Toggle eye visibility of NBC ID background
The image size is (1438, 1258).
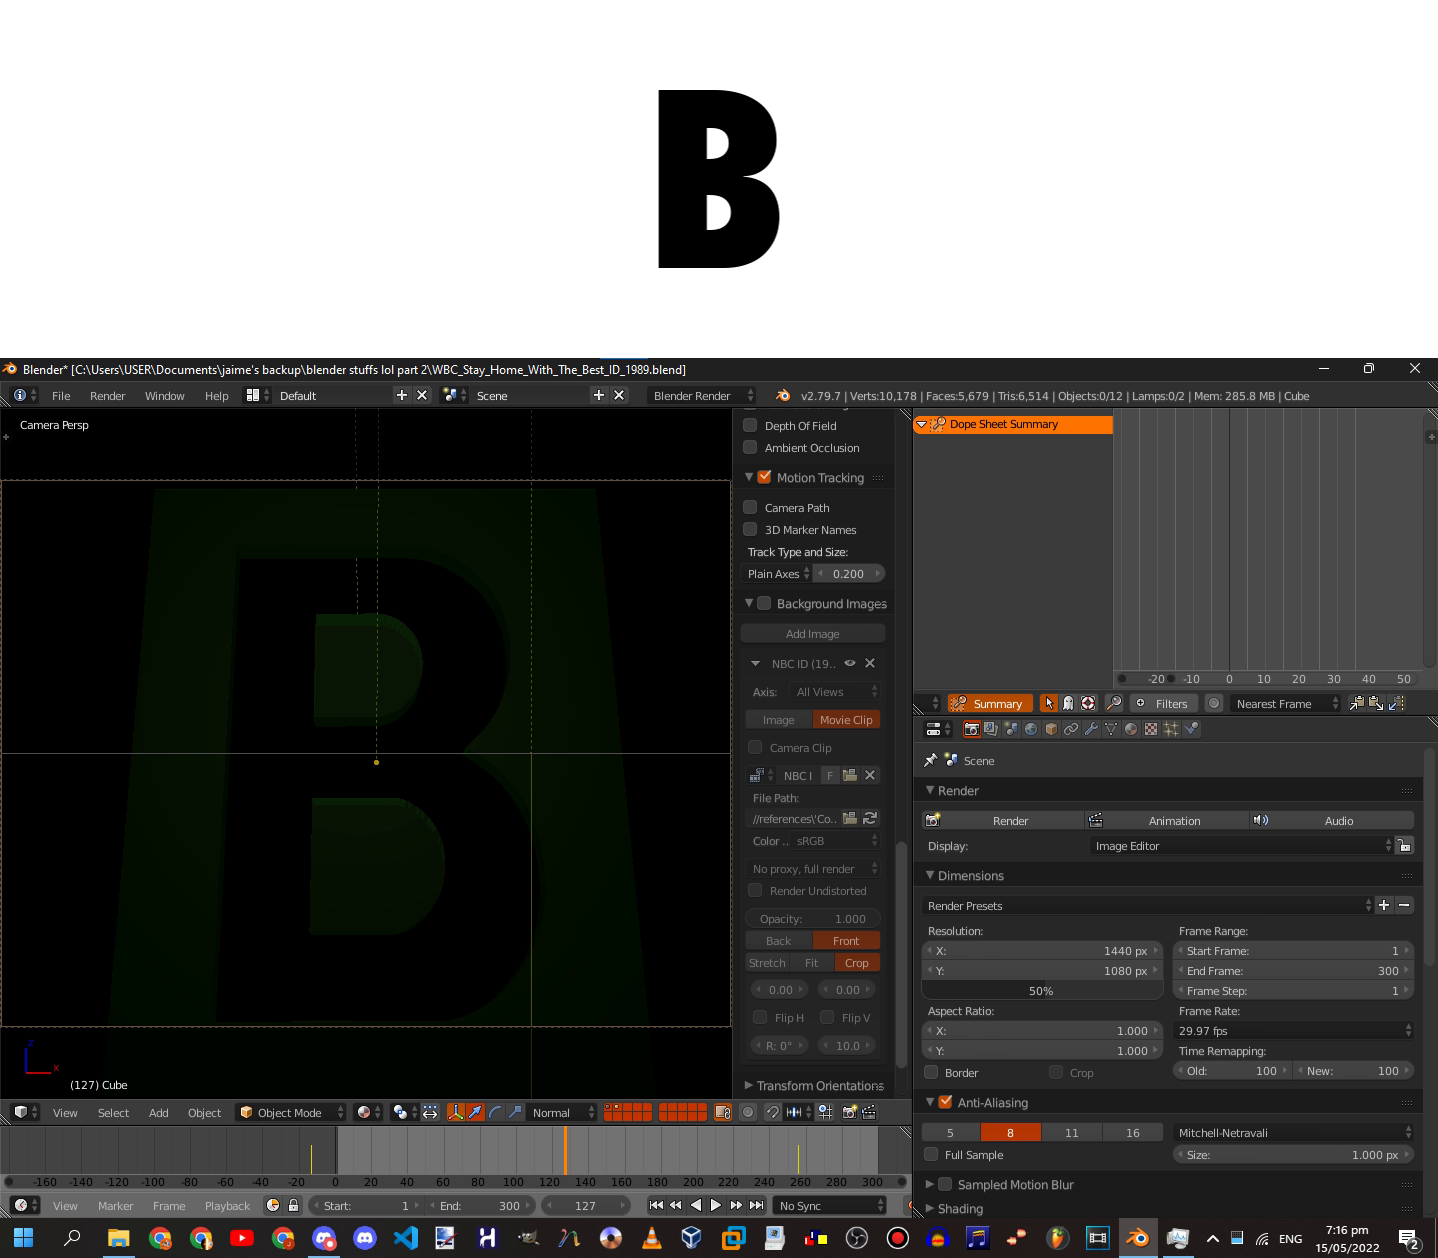click(x=850, y=663)
